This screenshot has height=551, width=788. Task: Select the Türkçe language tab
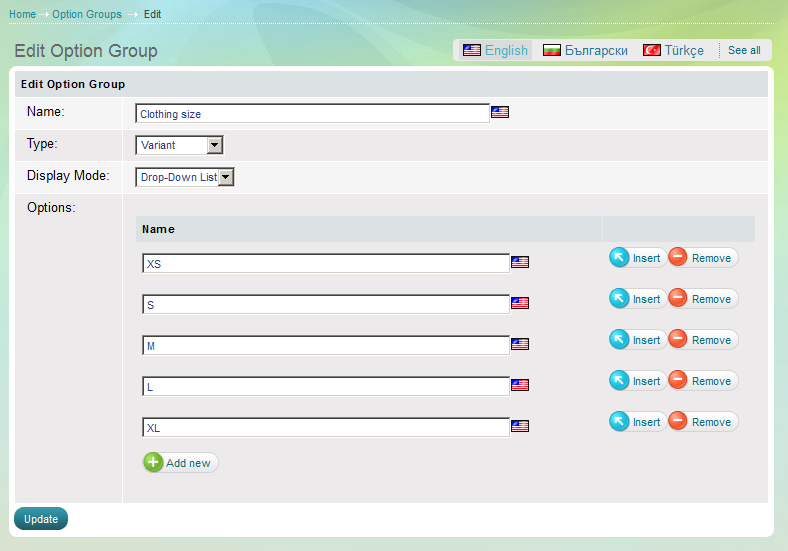point(673,50)
